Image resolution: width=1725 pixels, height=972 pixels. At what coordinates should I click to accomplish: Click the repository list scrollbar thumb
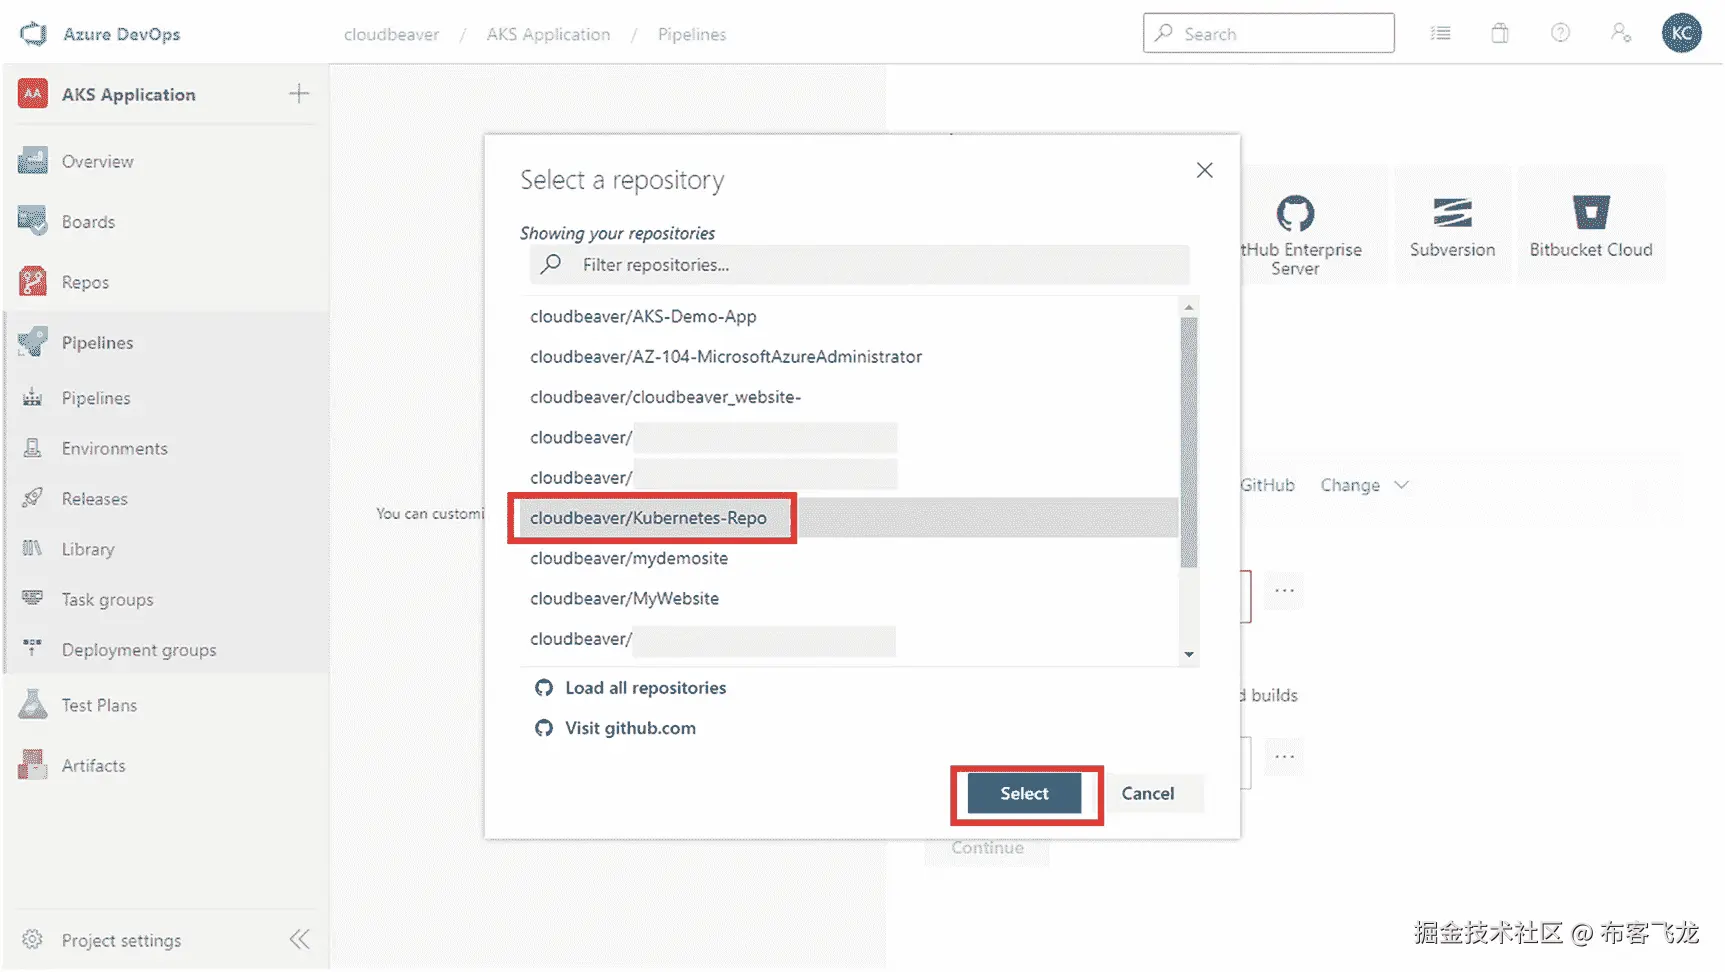[x=1189, y=442]
